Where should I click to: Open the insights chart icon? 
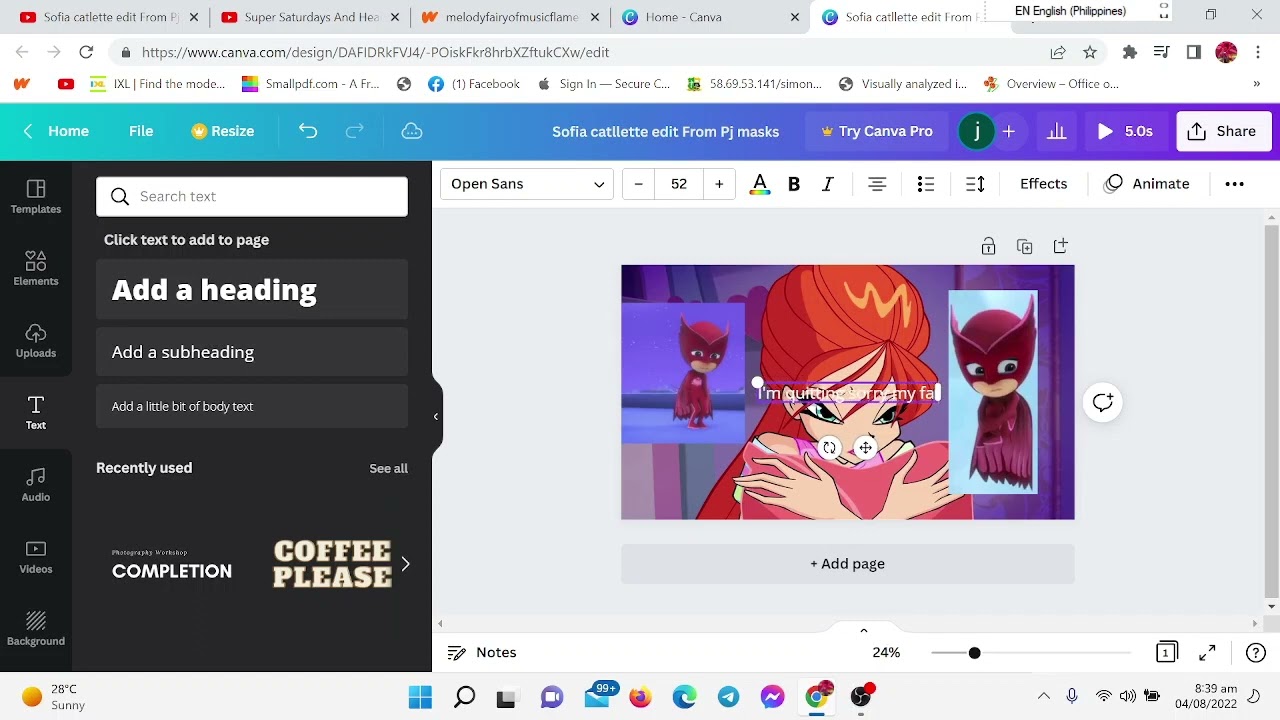click(x=1056, y=131)
